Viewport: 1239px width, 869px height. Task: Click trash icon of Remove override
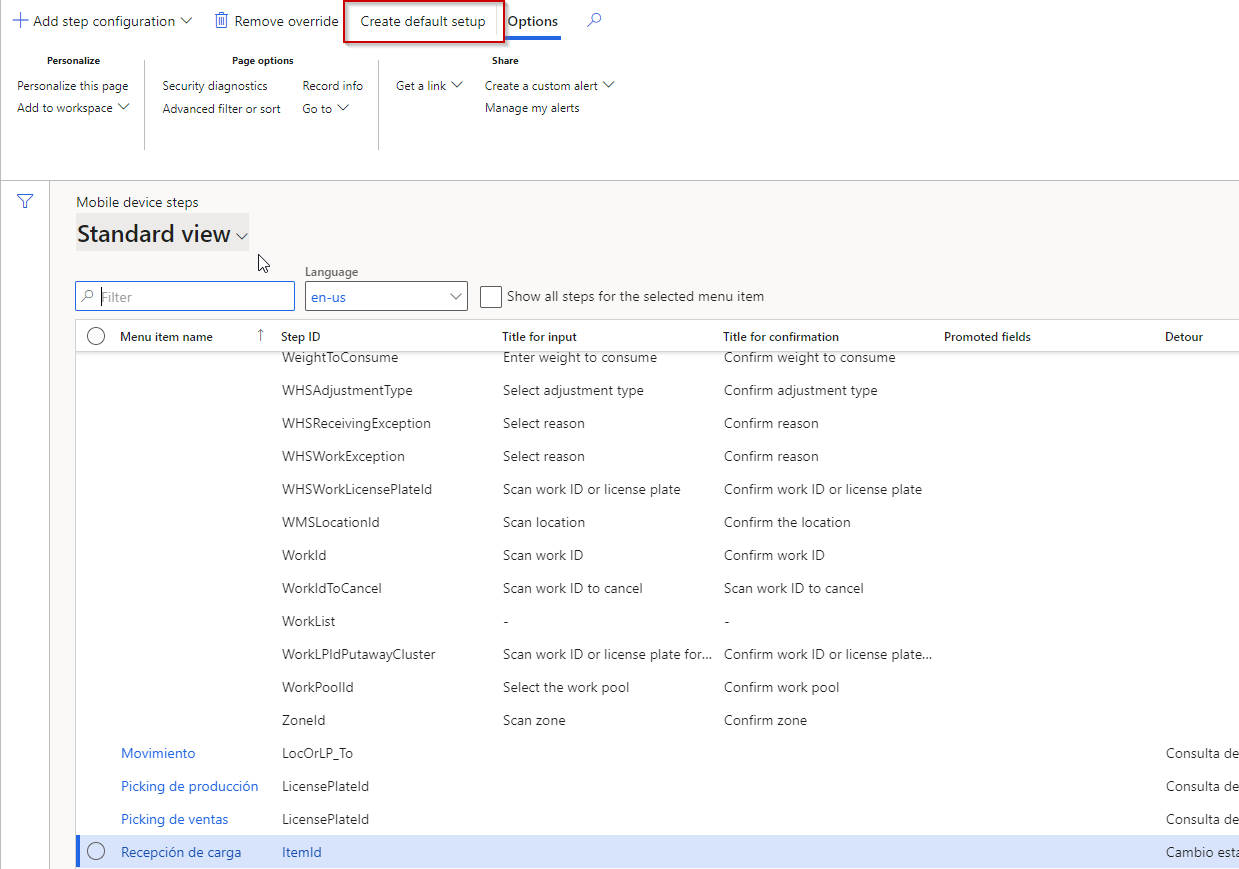222,21
